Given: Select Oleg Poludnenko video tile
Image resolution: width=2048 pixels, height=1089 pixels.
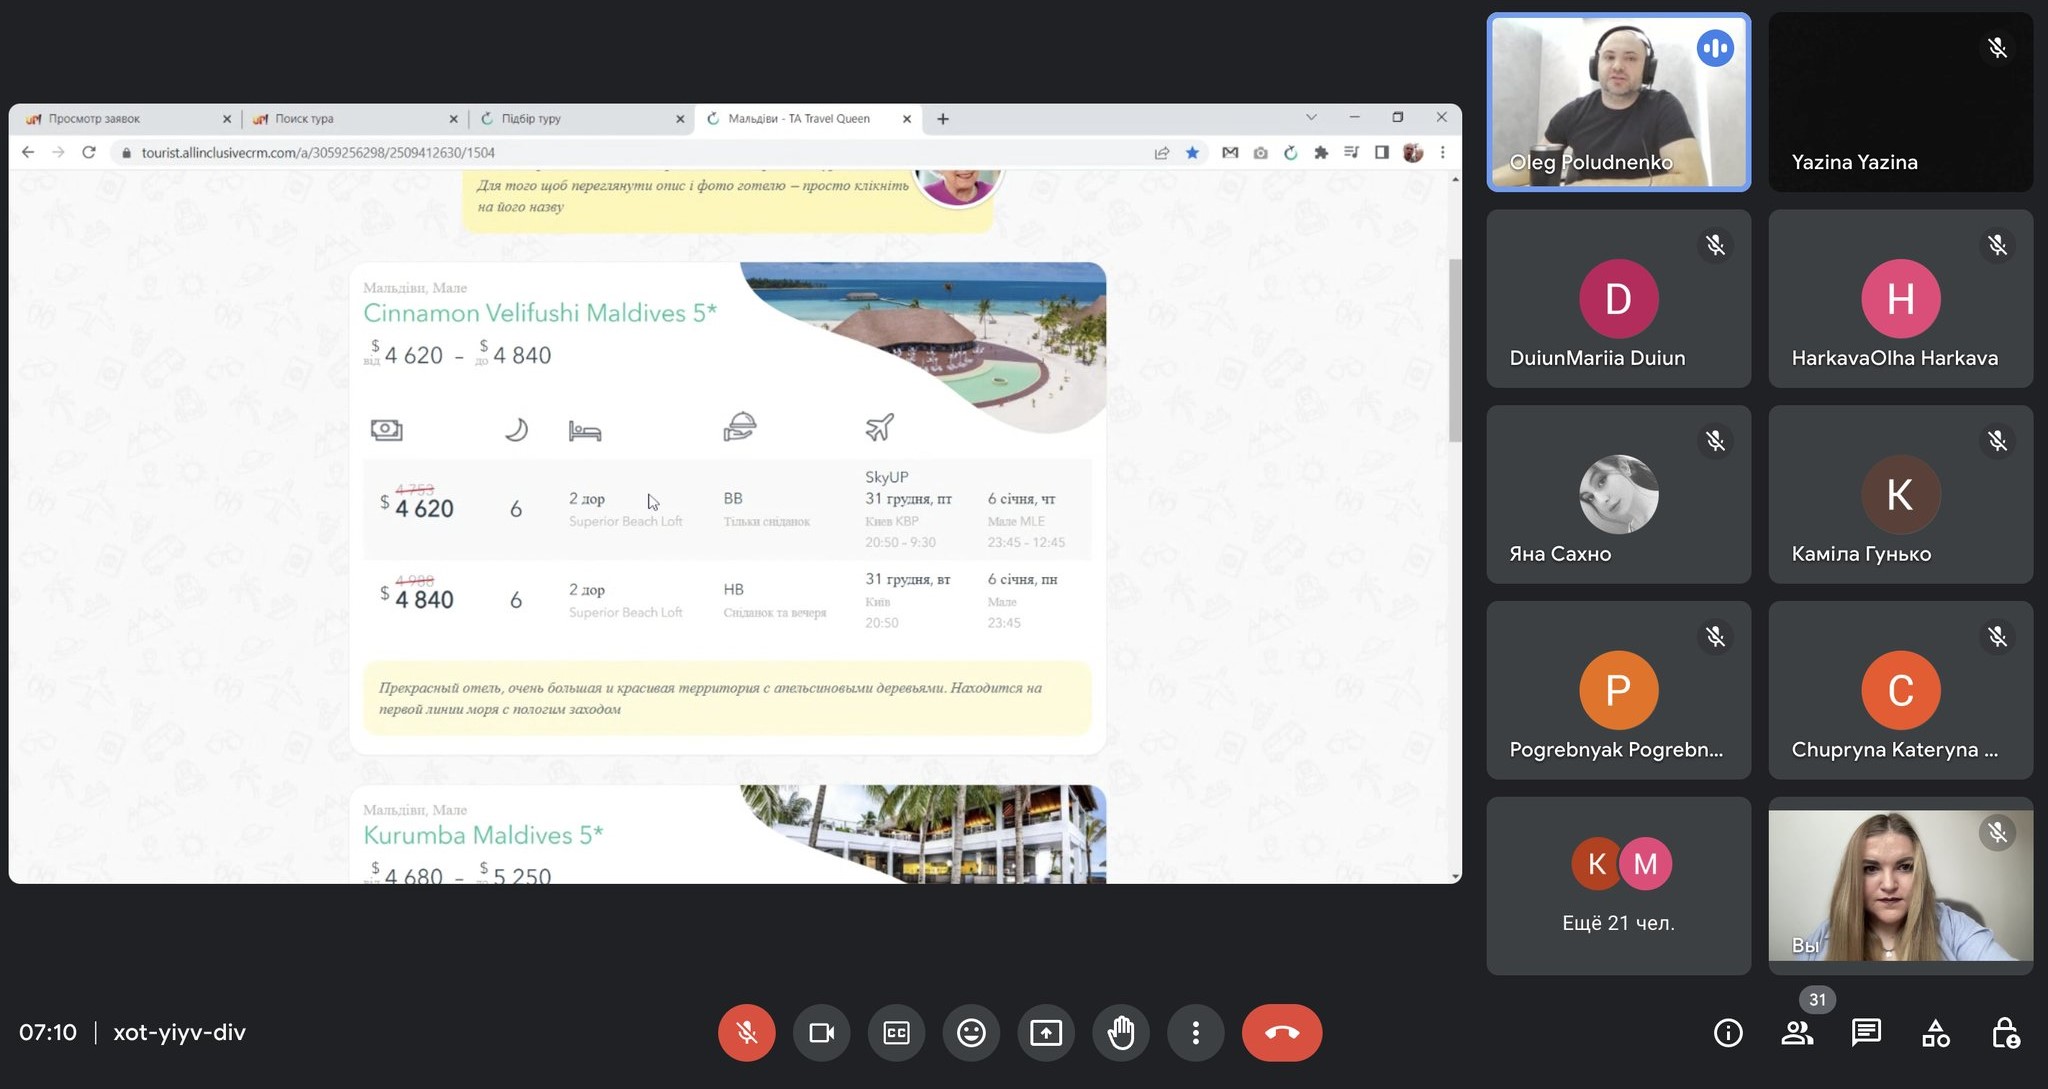Looking at the screenshot, I should tap(1618, 102).
